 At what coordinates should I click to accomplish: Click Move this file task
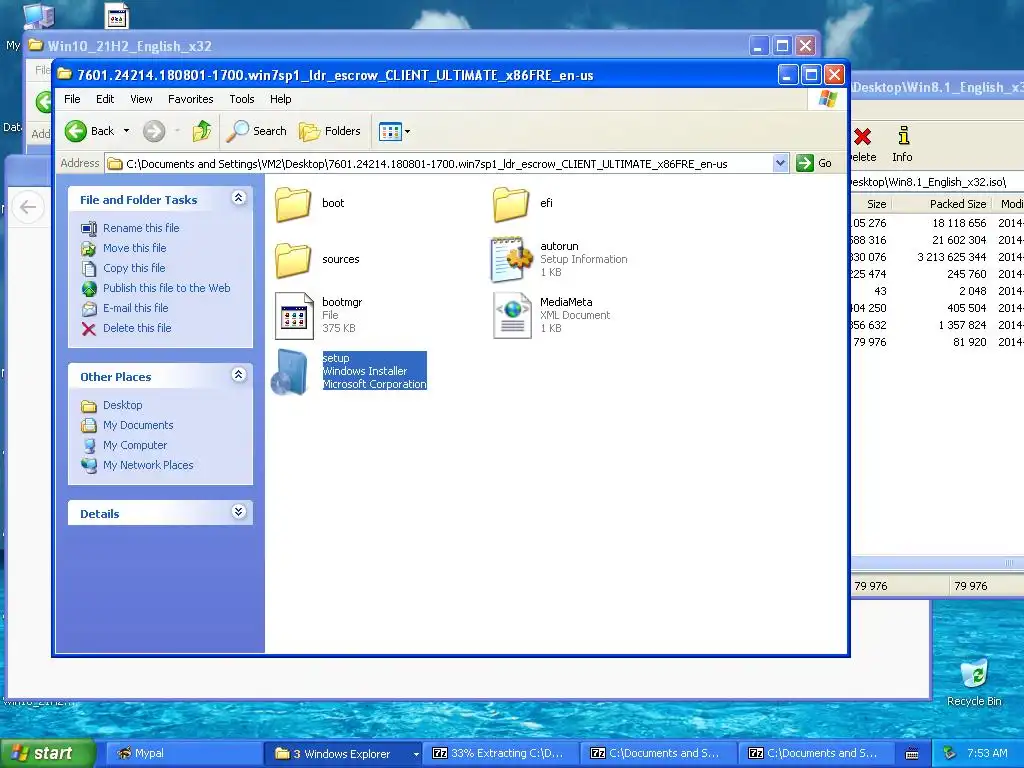(x=135, y=248)
